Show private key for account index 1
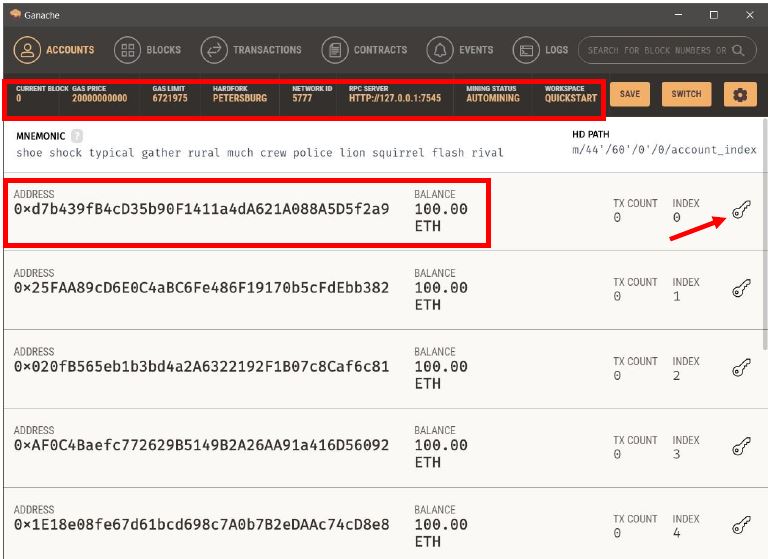Viewport: 768px width, 559px height. tap(740, 289)
